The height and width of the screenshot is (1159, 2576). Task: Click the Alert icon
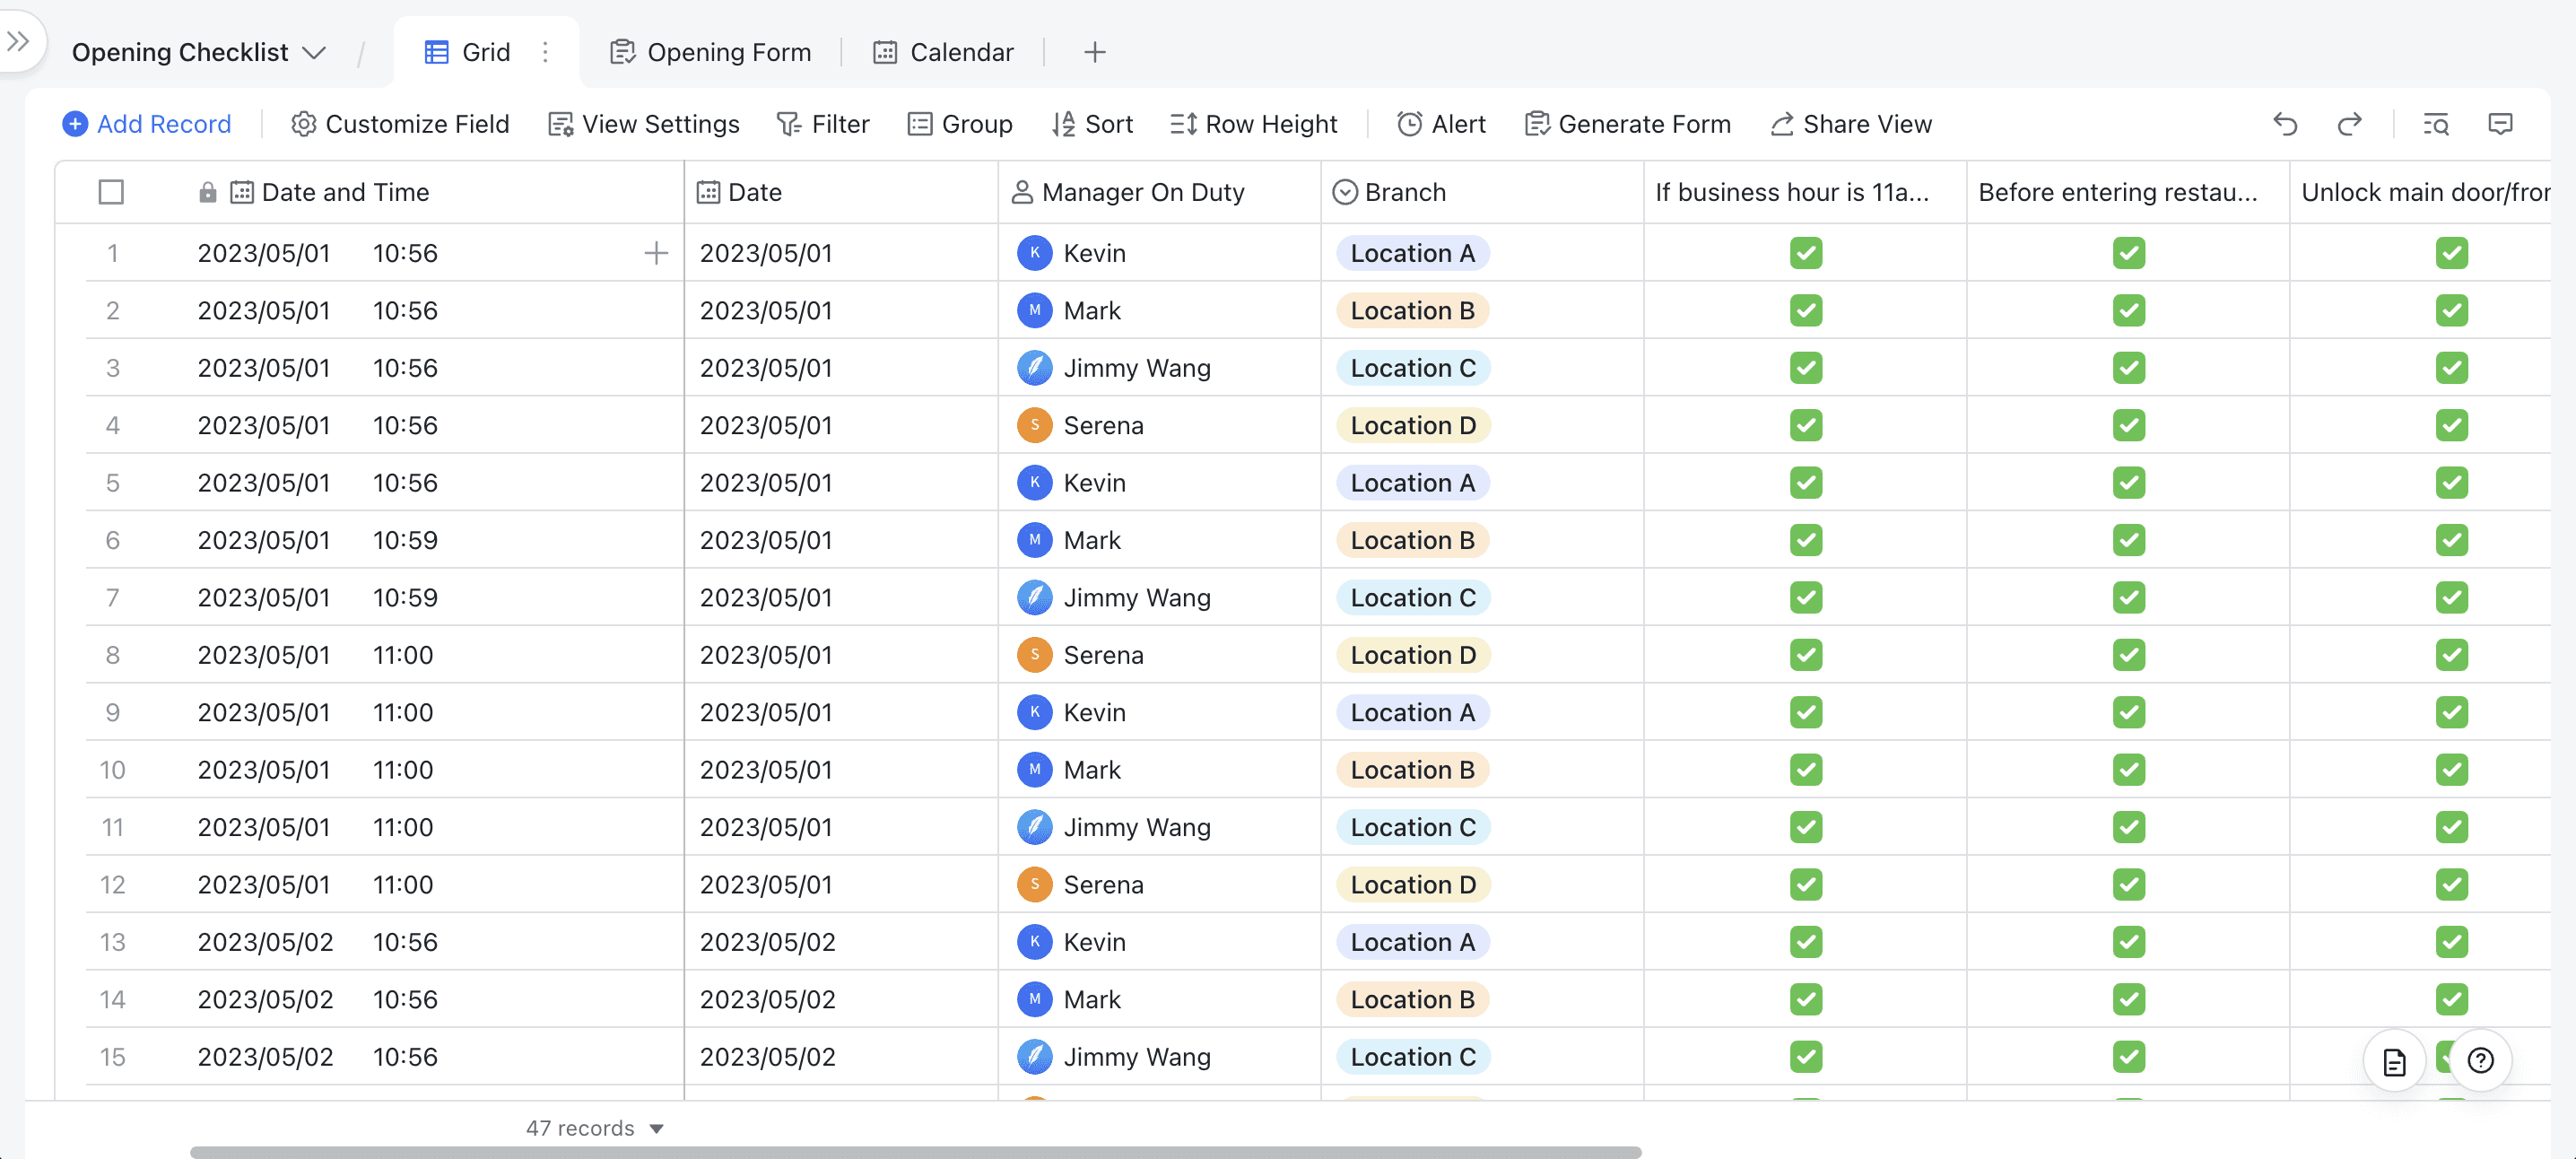tap(1410, 123)
